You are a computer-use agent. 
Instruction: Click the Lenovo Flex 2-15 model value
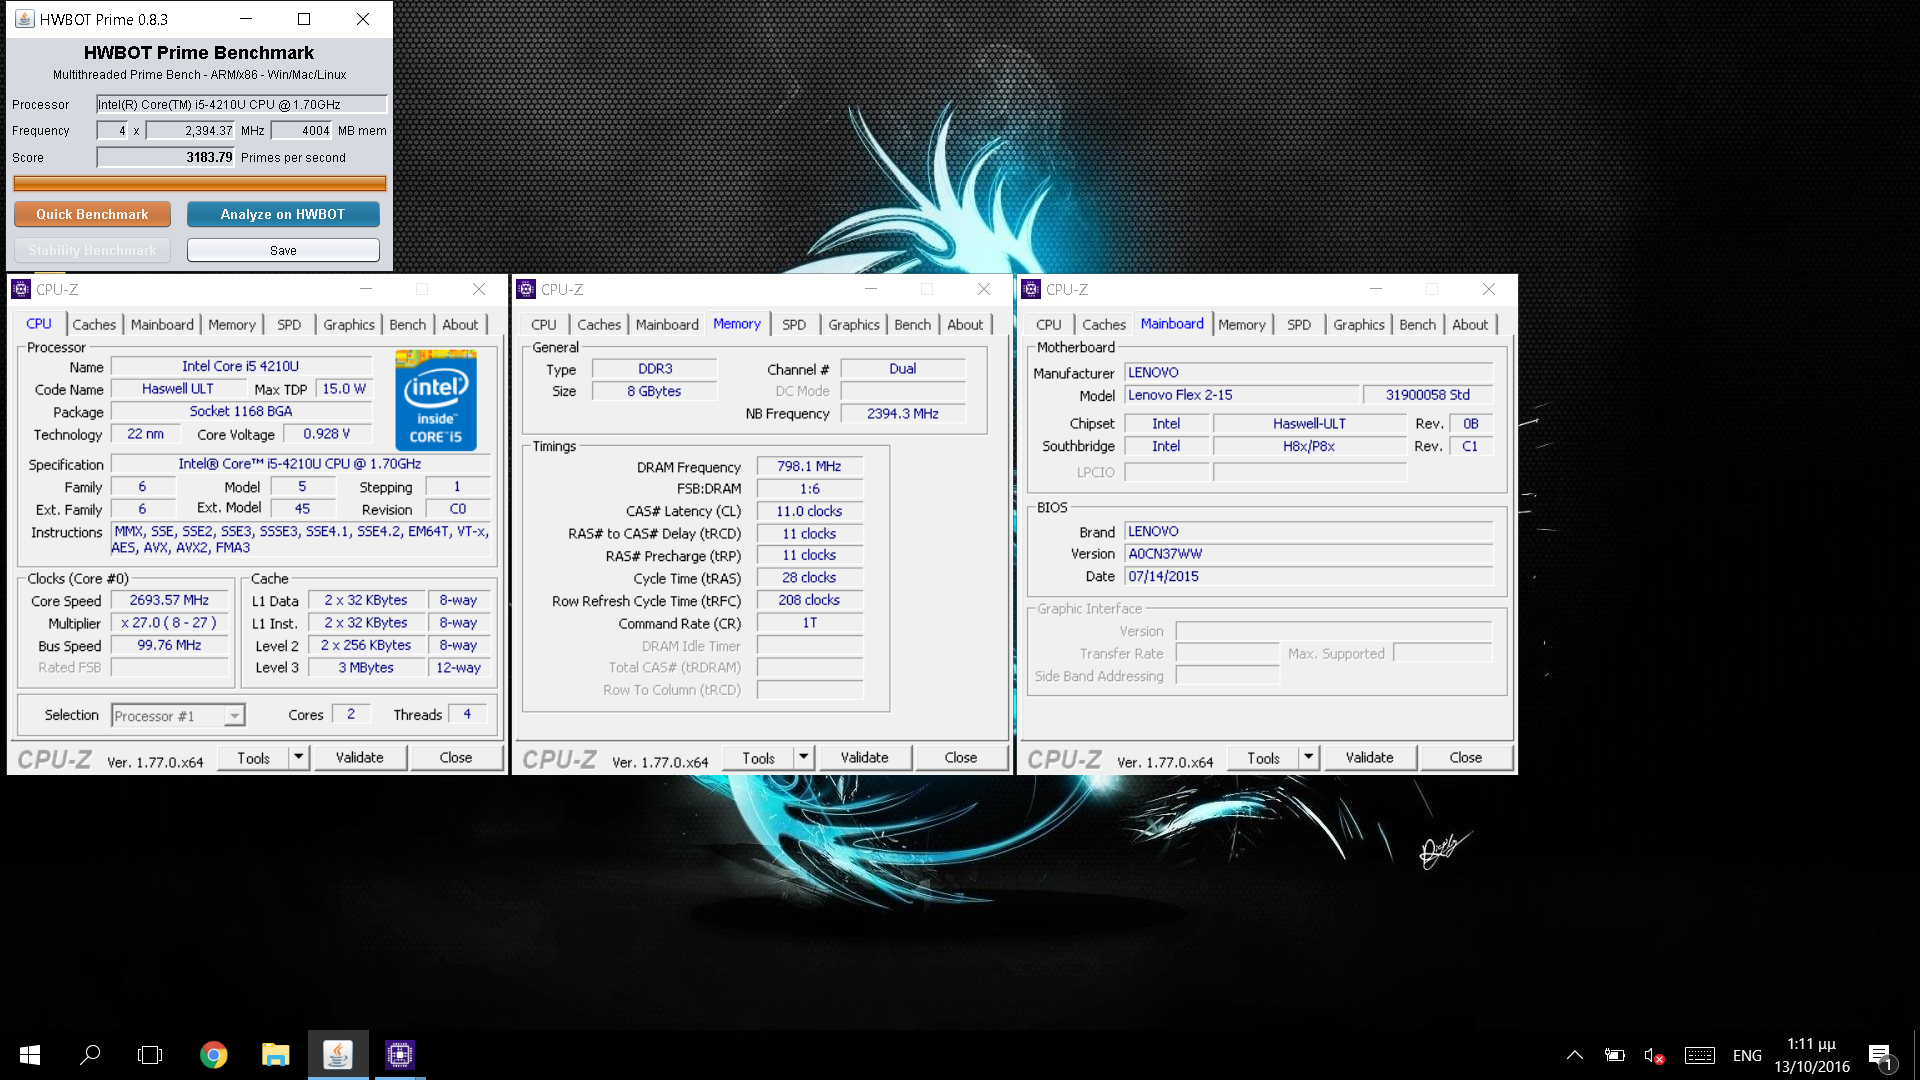pos(1241,395)
